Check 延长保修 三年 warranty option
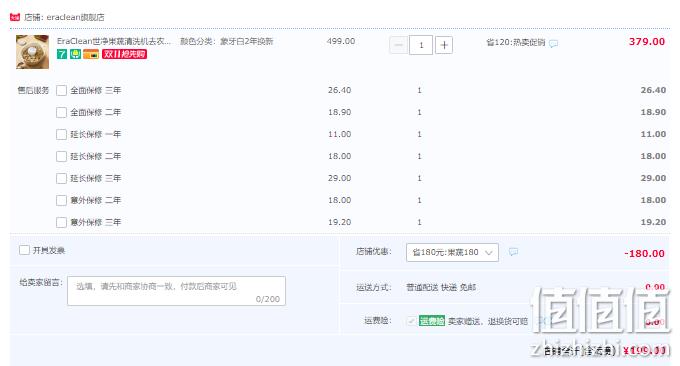The image size is (680, 366). click(x=62, y=179)
